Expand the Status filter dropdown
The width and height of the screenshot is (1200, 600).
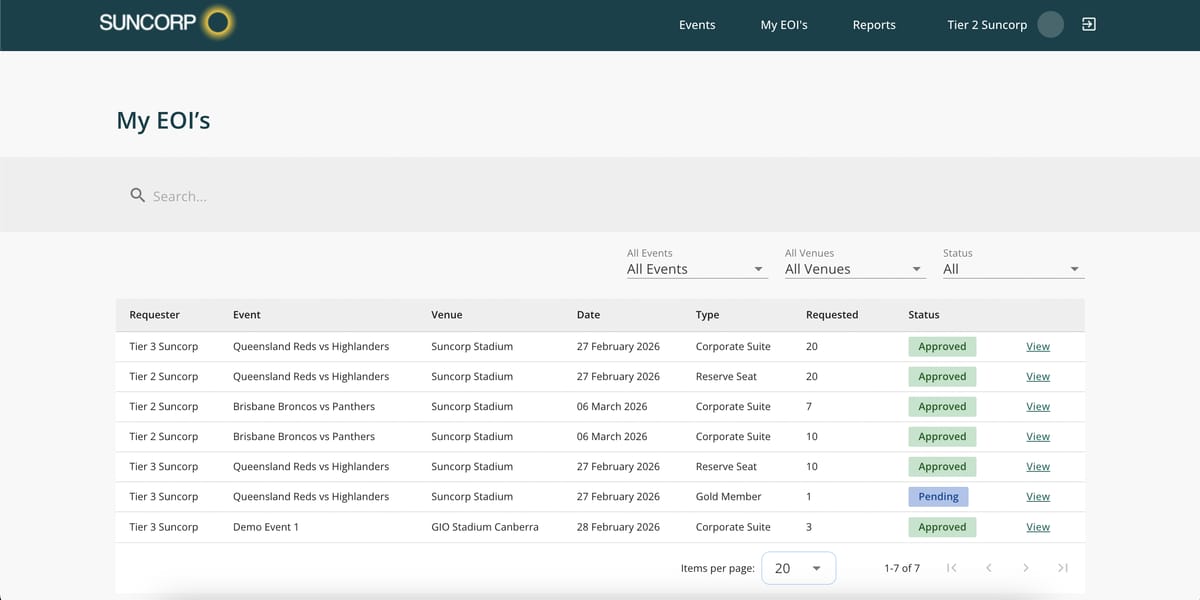point(1013,269)
